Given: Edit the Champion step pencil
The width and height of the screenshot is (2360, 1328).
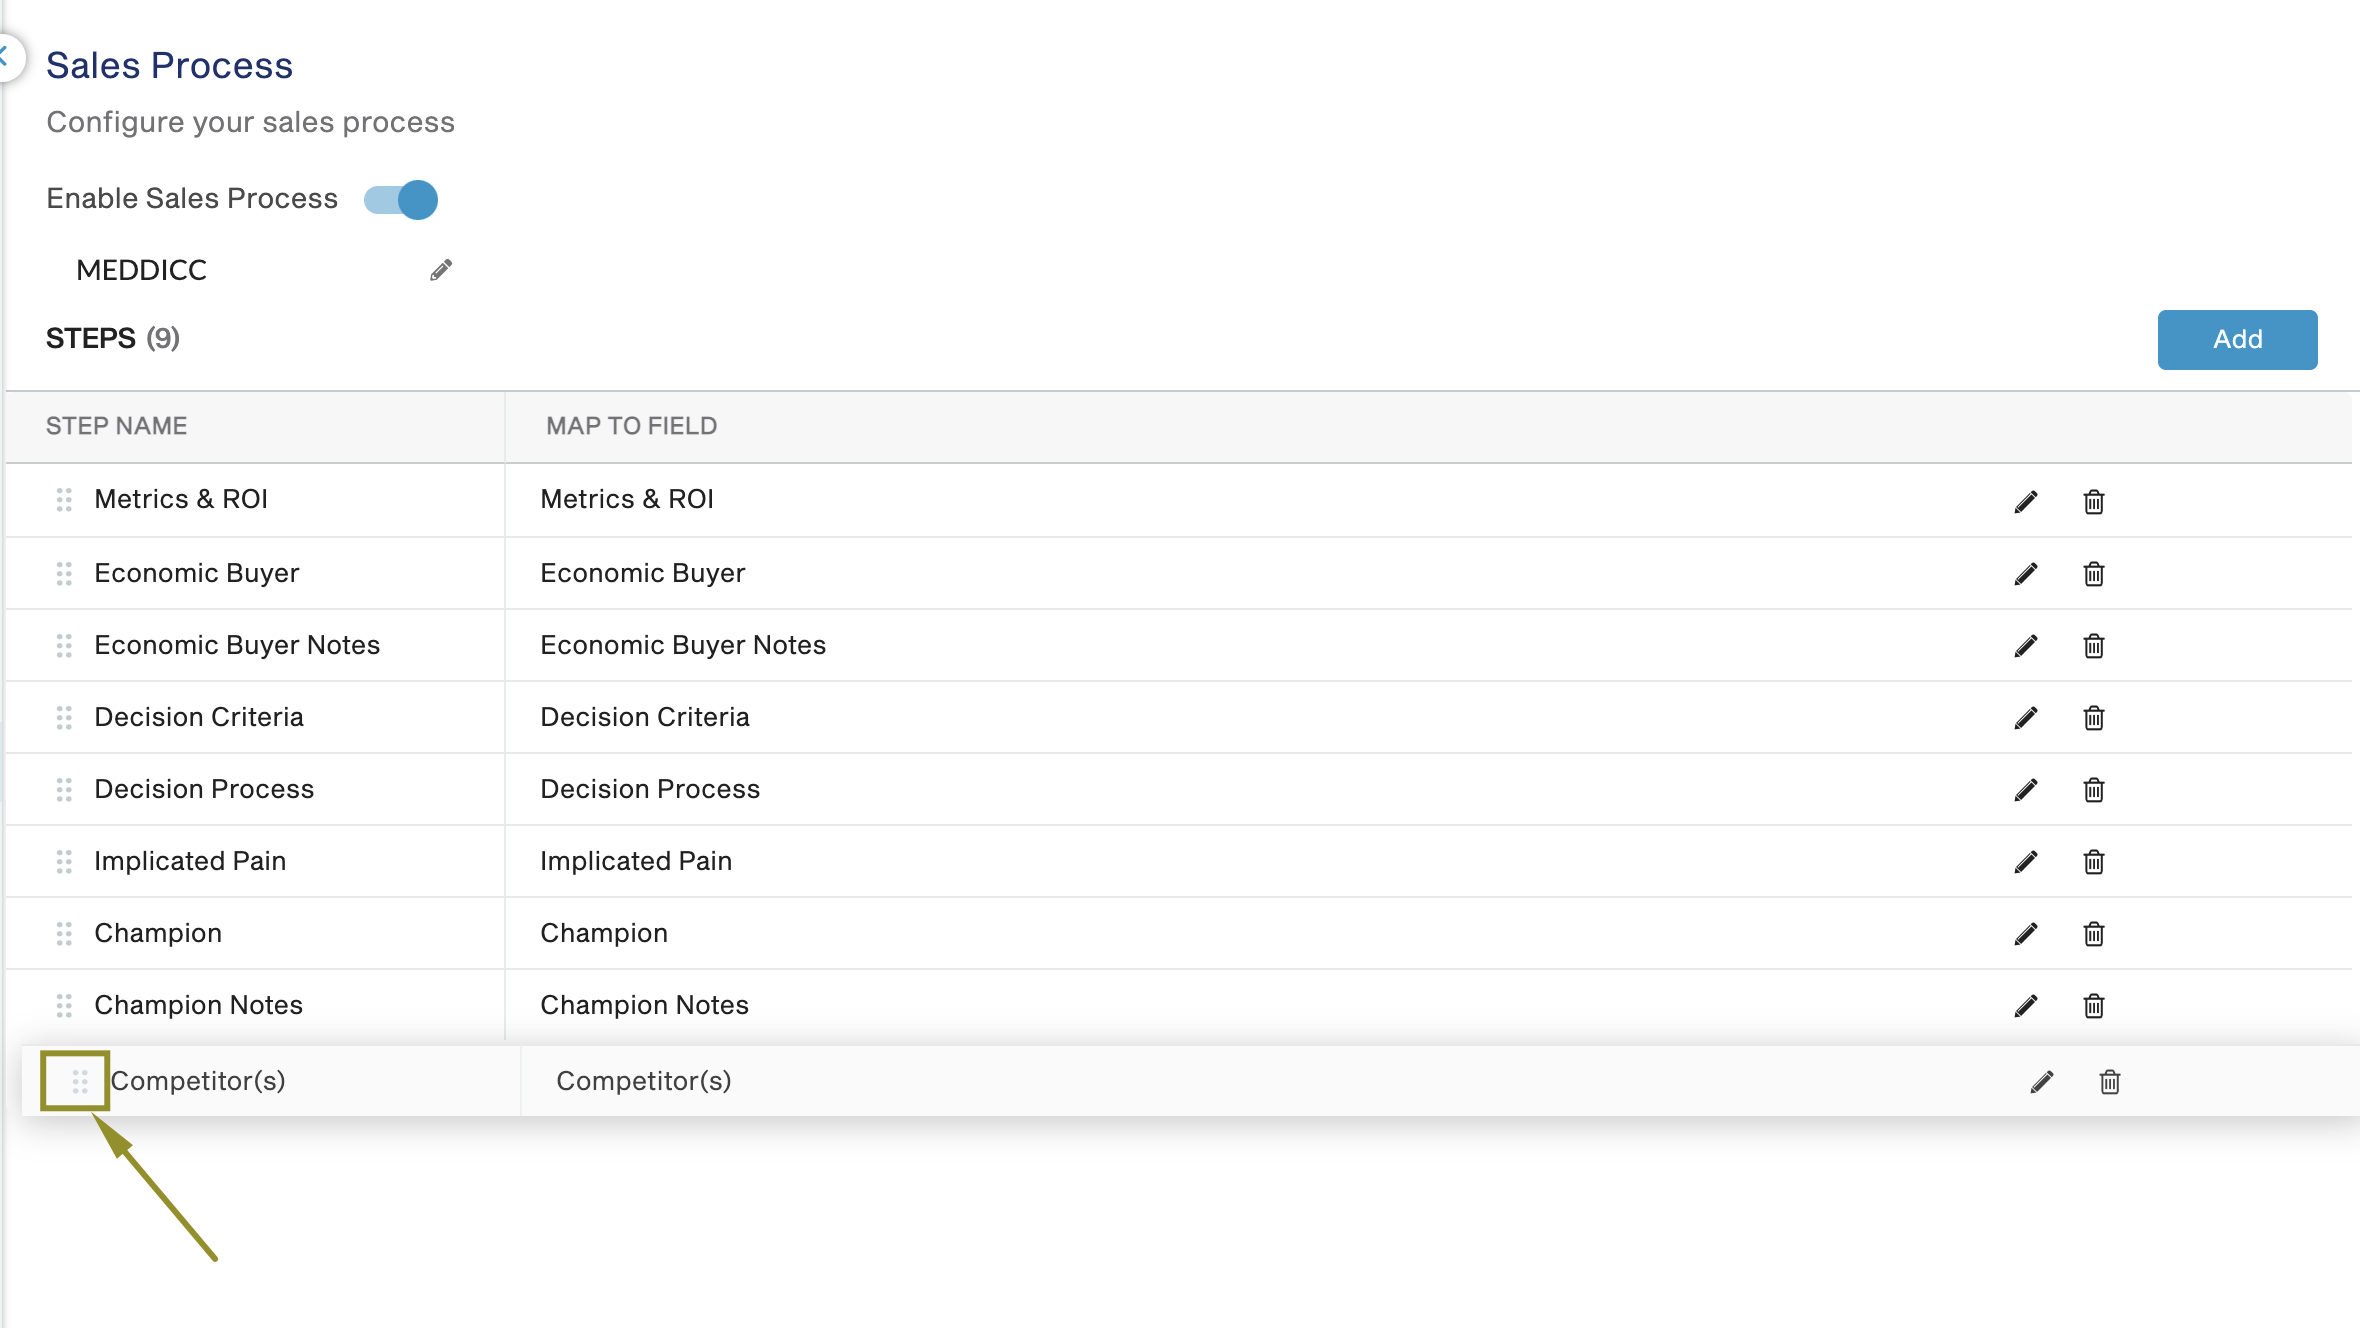Looking at the screenshot, I should (2026, 933).
